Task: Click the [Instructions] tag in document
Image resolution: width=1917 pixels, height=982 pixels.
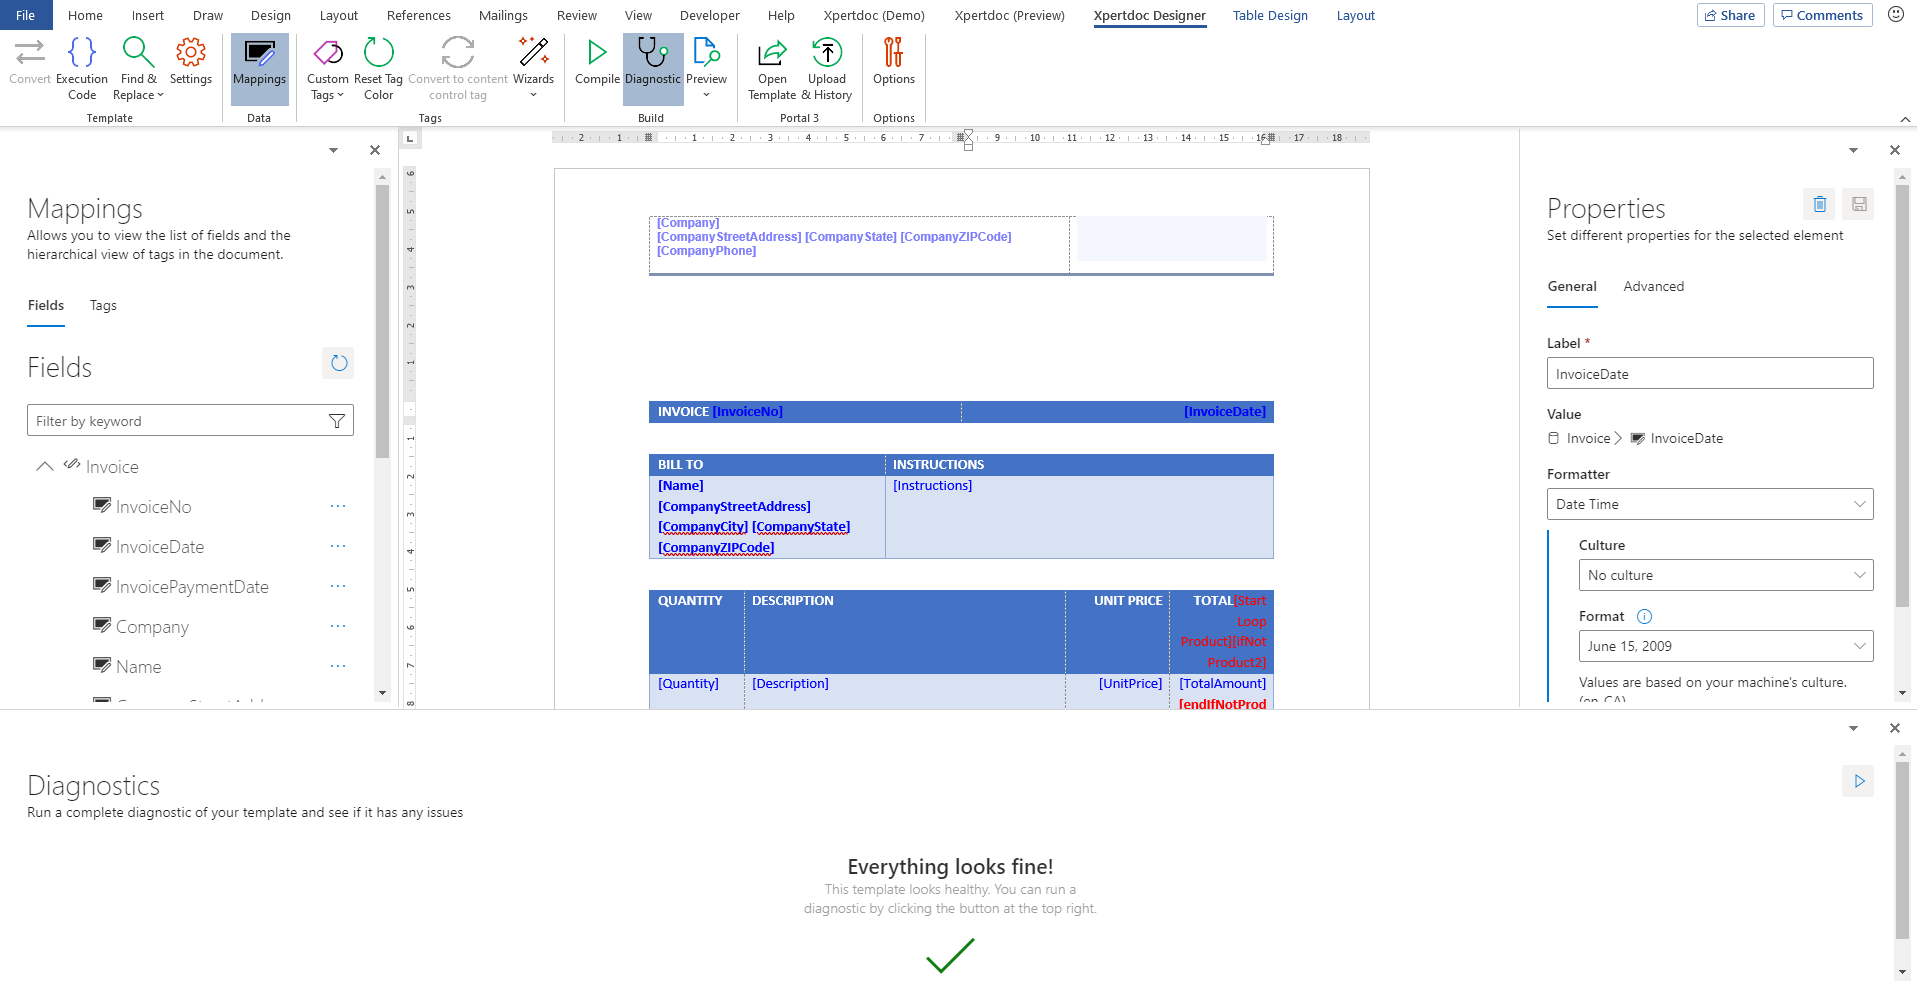Action: click(x=932, y=486)
